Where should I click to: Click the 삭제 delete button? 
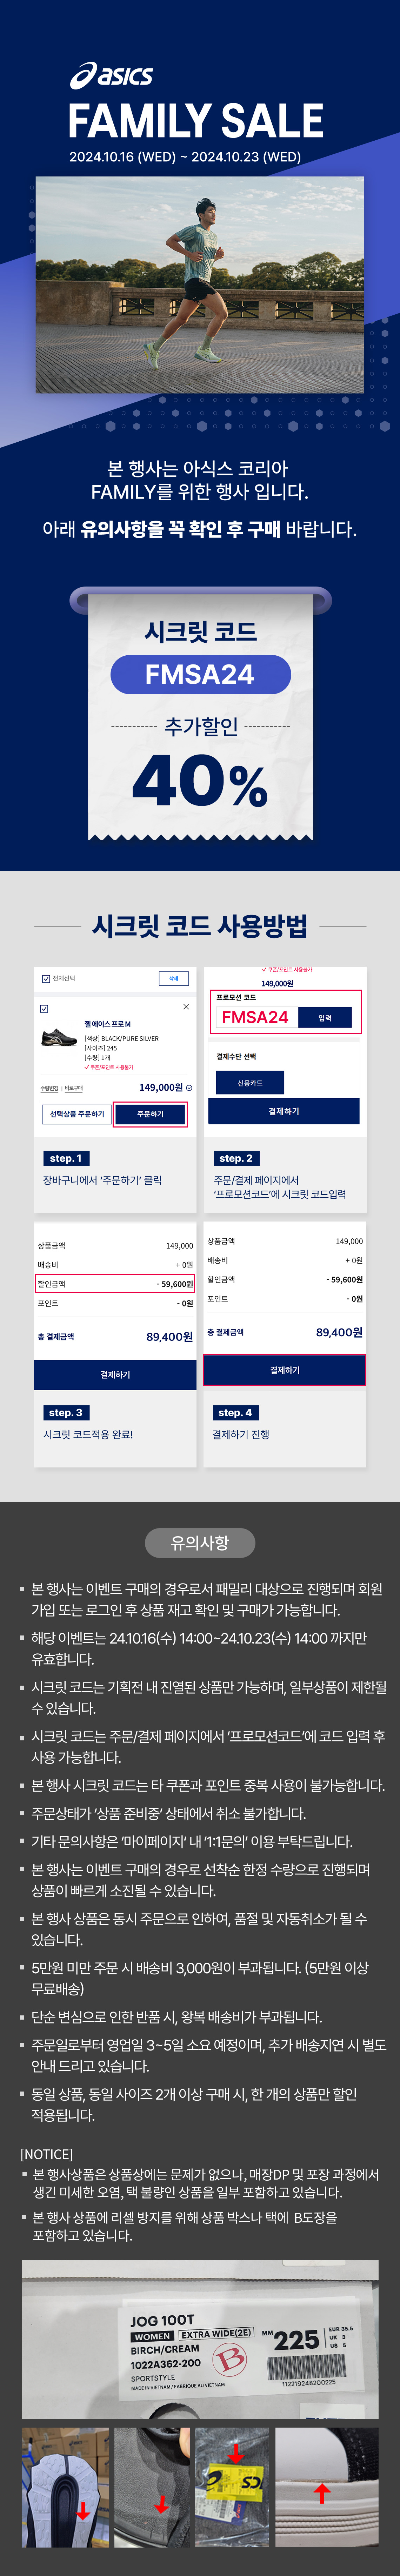pyautogui.click(x=173, y=979)
